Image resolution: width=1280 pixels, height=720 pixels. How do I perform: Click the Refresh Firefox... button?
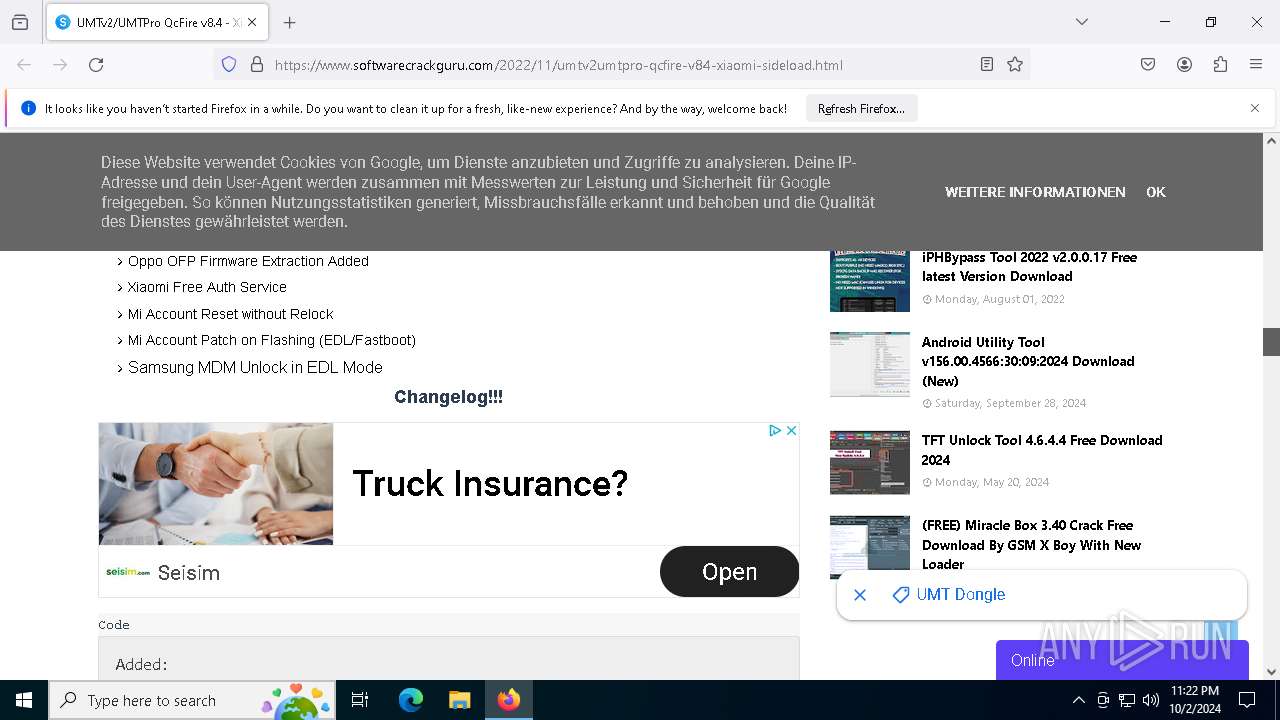pos(861,108)
